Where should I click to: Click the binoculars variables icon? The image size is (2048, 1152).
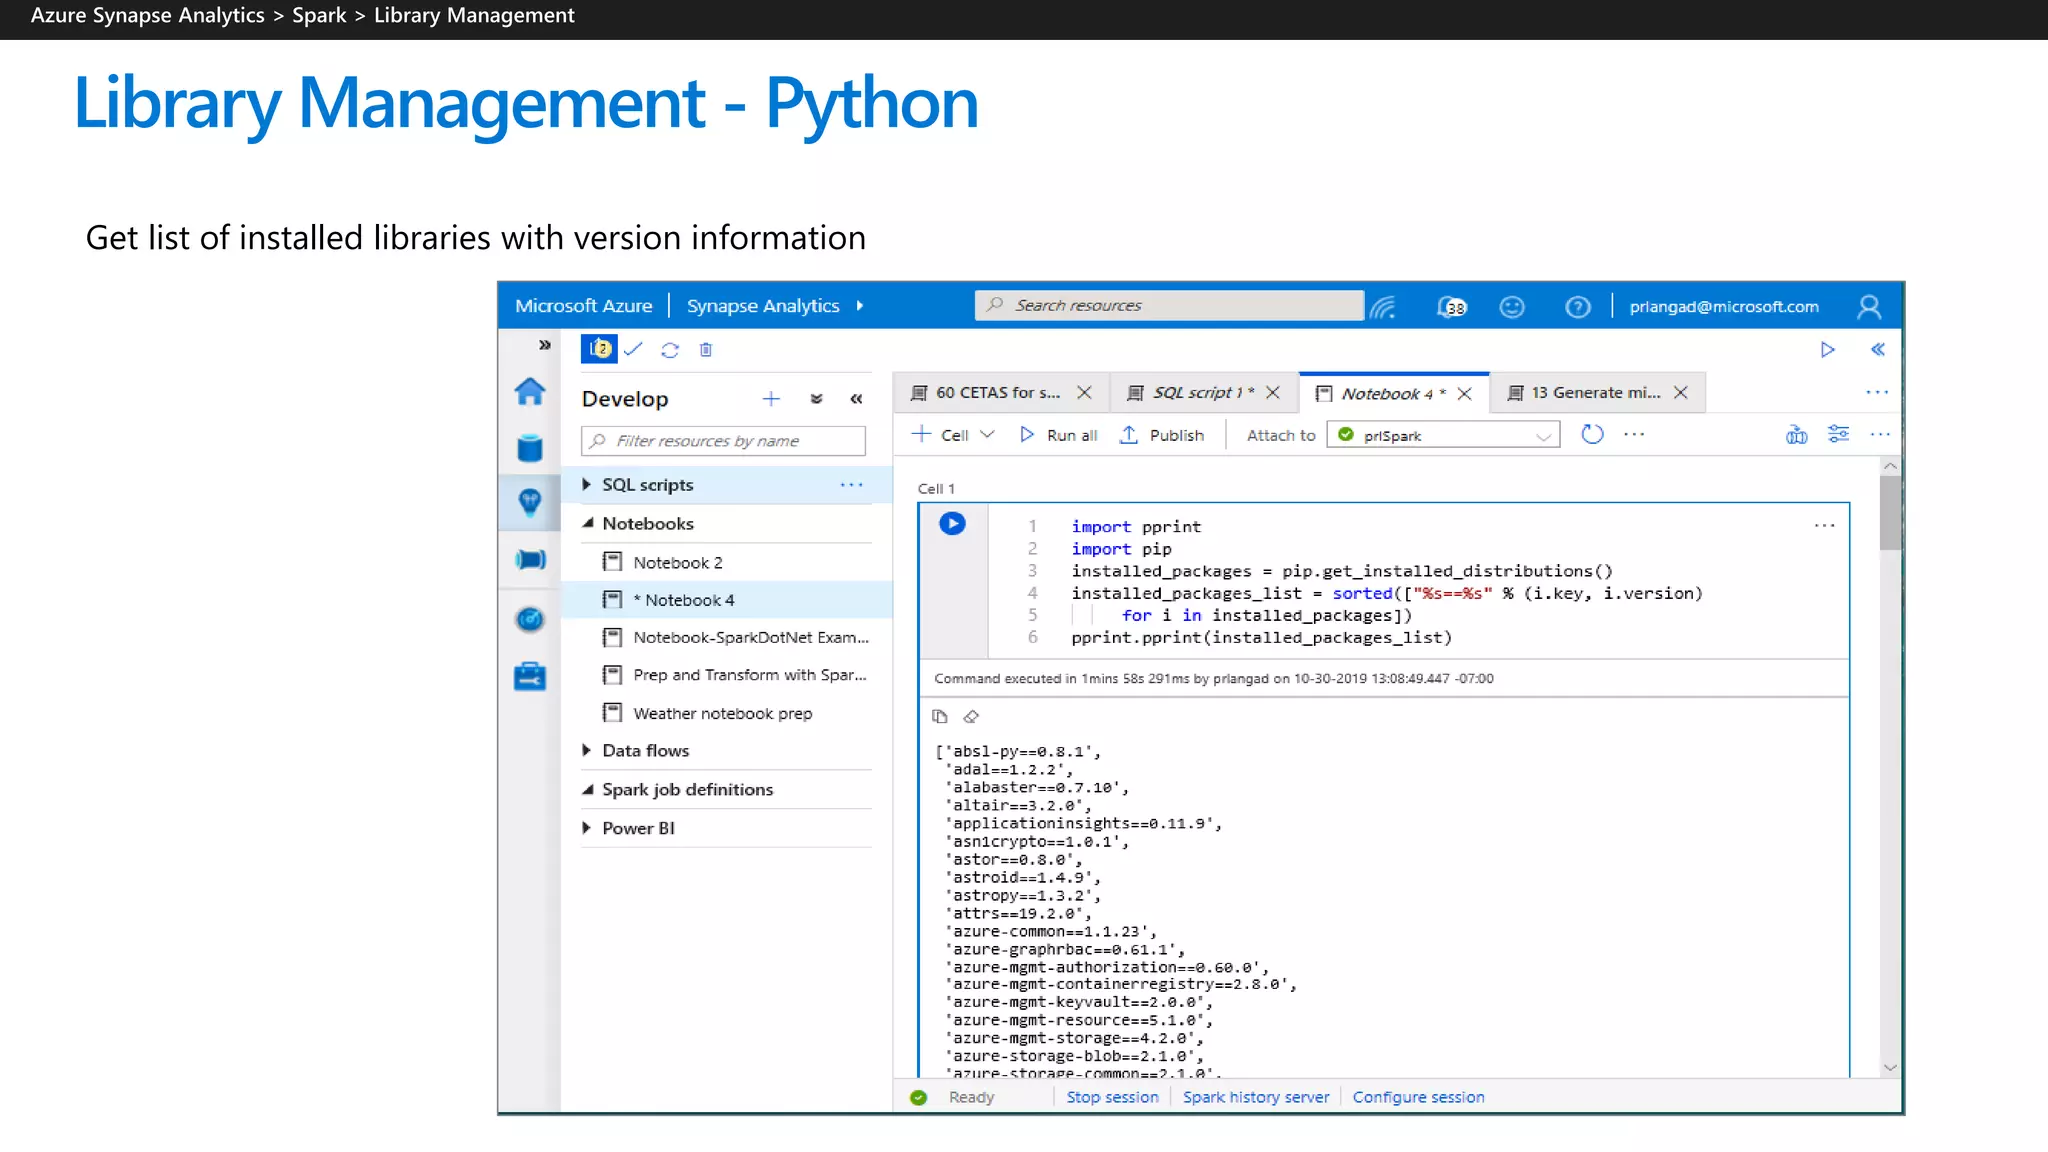(1797, 434)
